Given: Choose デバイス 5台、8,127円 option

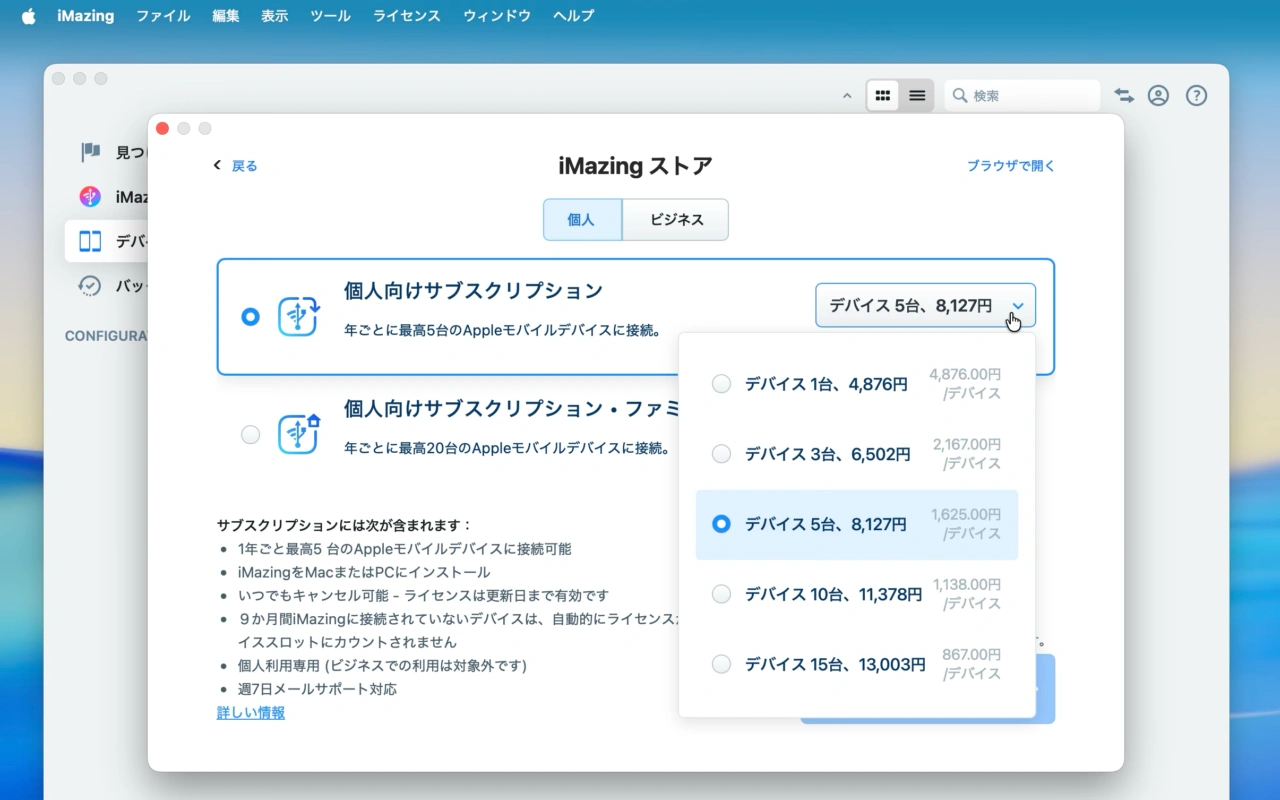Looking at the screenshot, I should click(856, 524).
